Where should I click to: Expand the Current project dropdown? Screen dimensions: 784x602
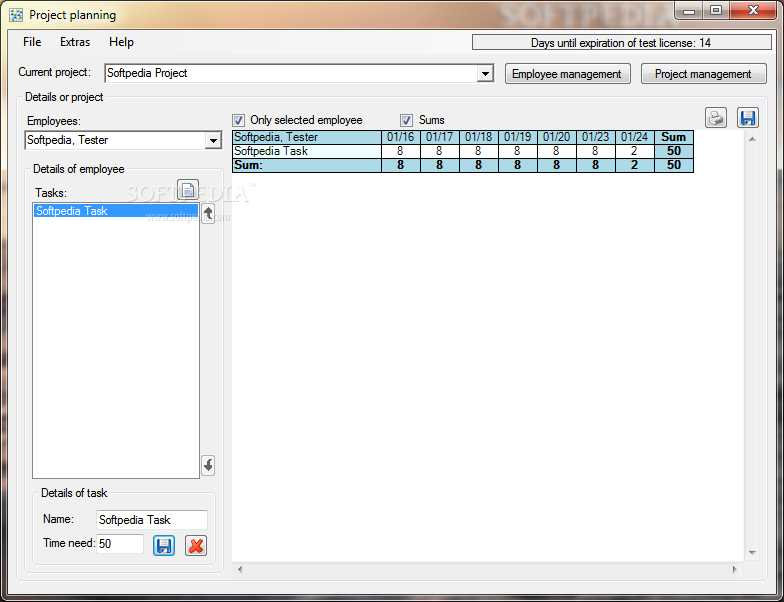[484, 74]
